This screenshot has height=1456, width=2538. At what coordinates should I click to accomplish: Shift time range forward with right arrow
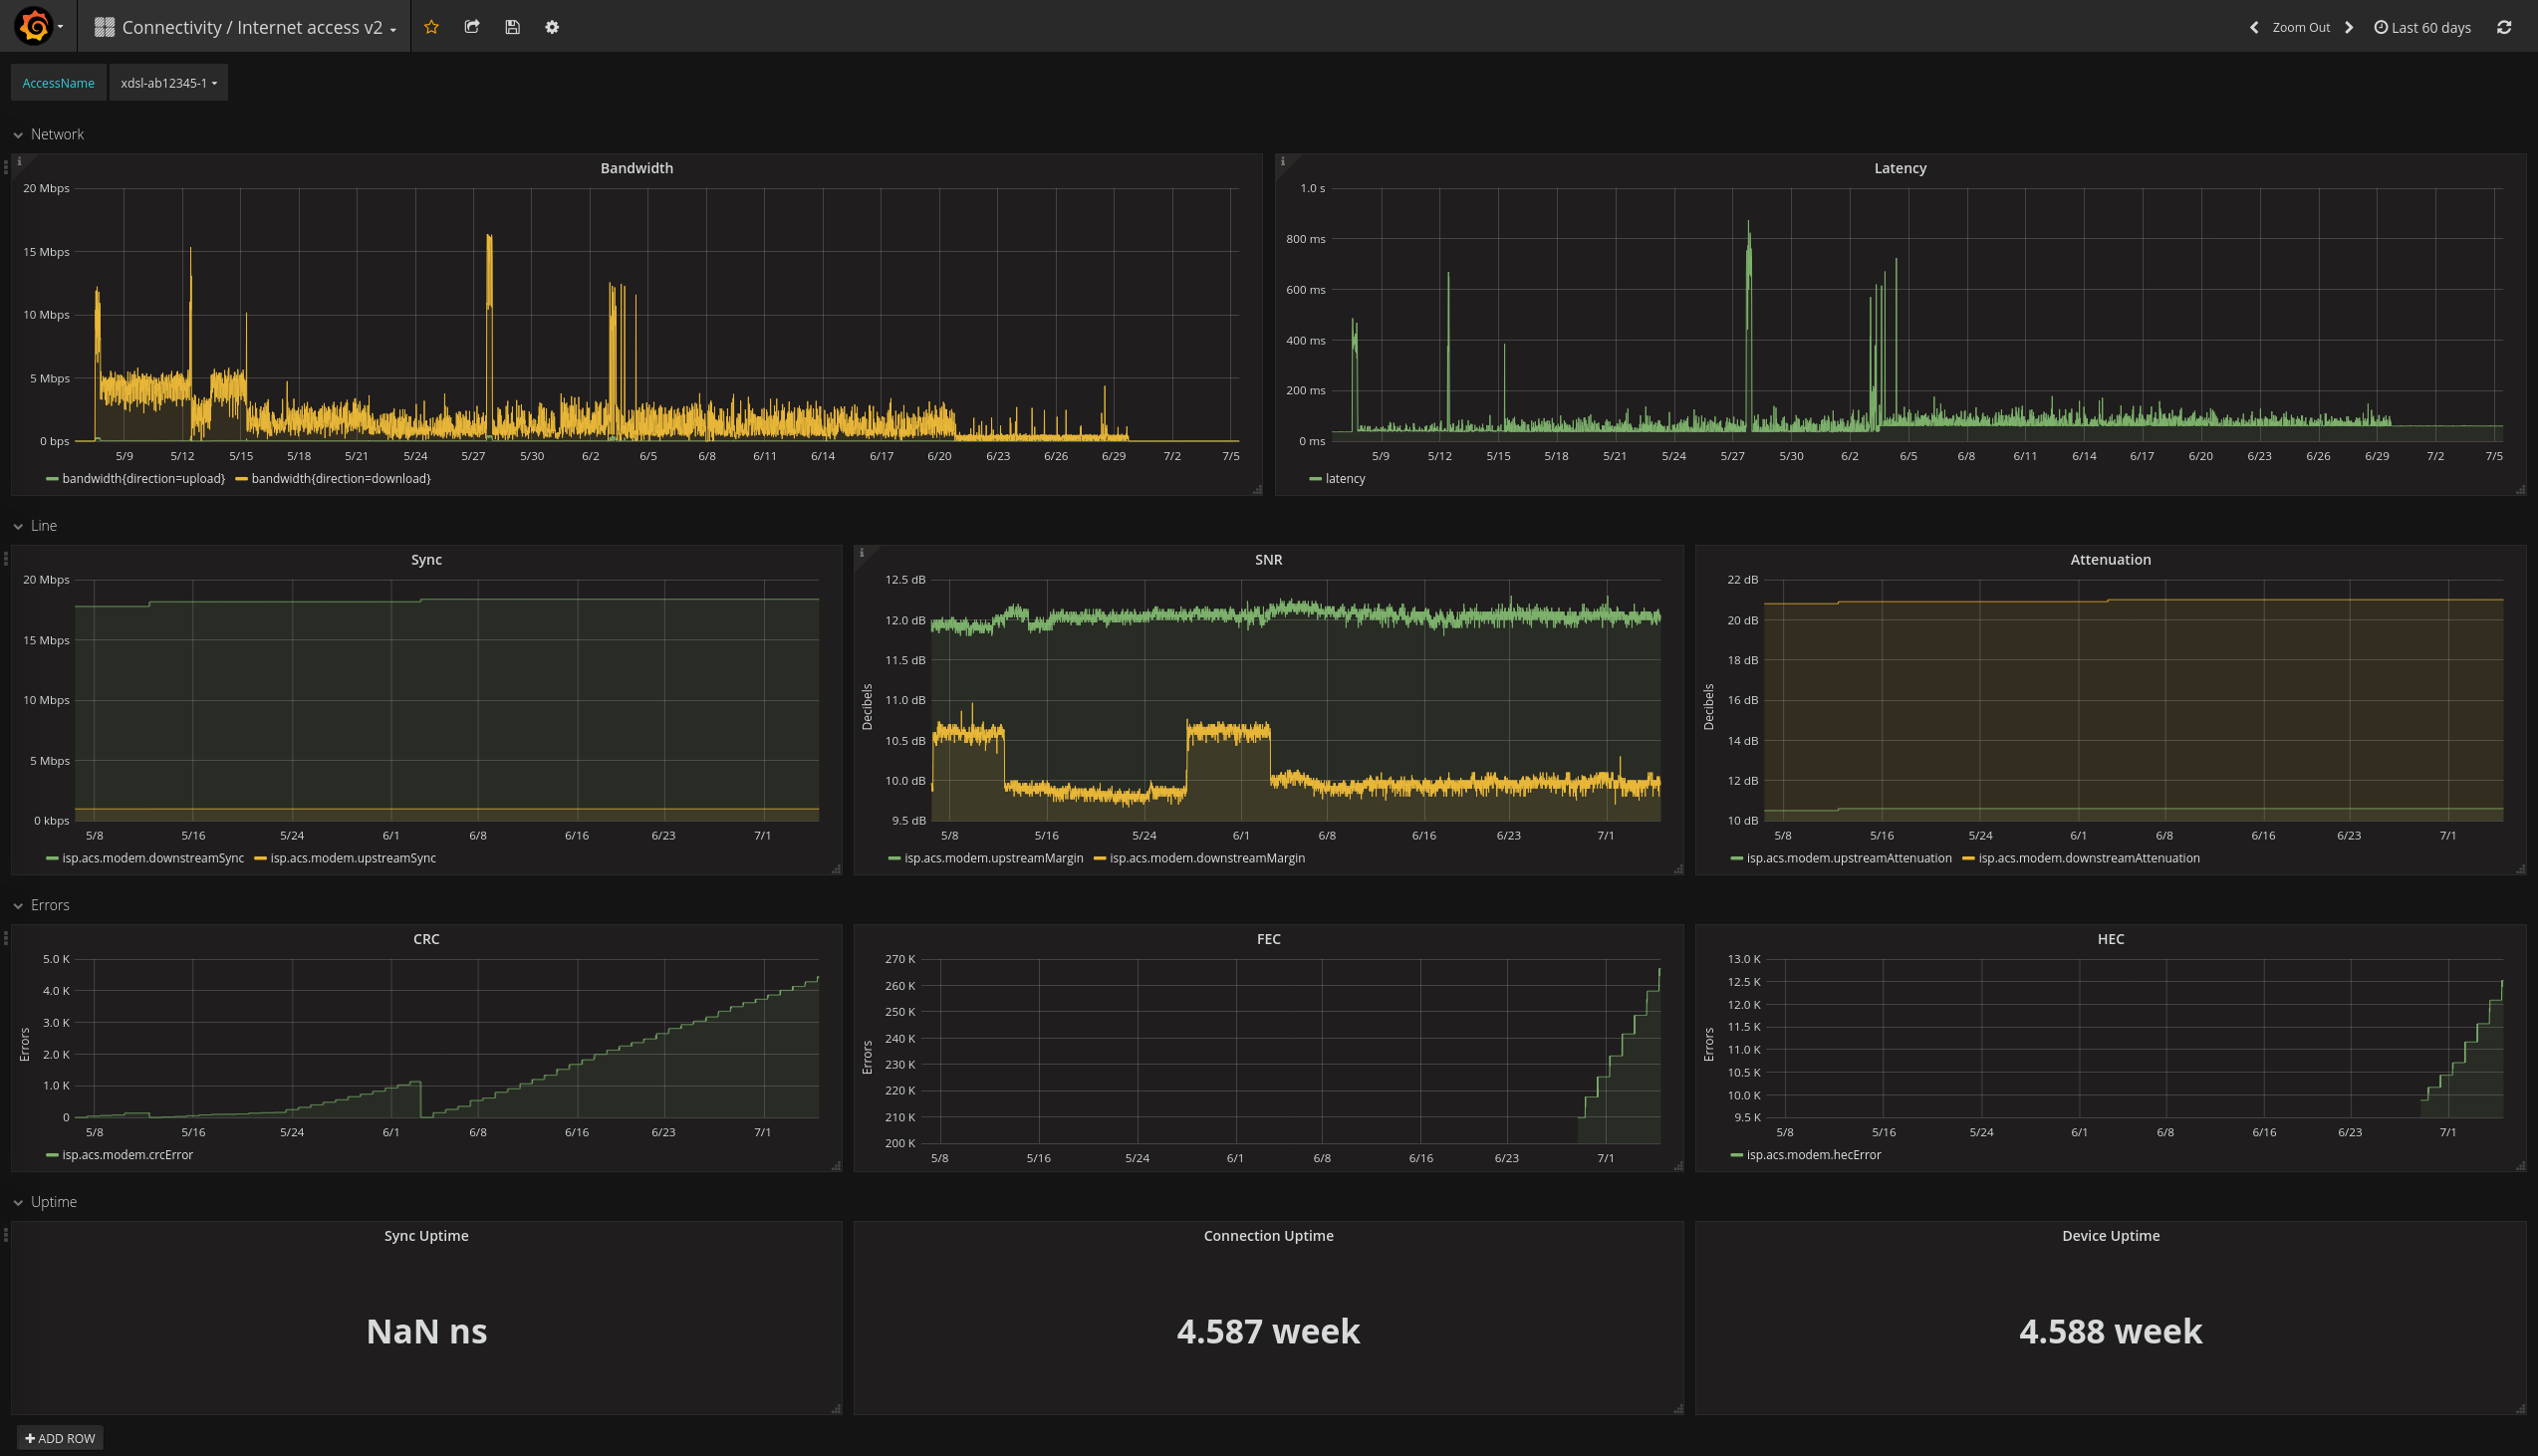click(x=2349, y=27)
